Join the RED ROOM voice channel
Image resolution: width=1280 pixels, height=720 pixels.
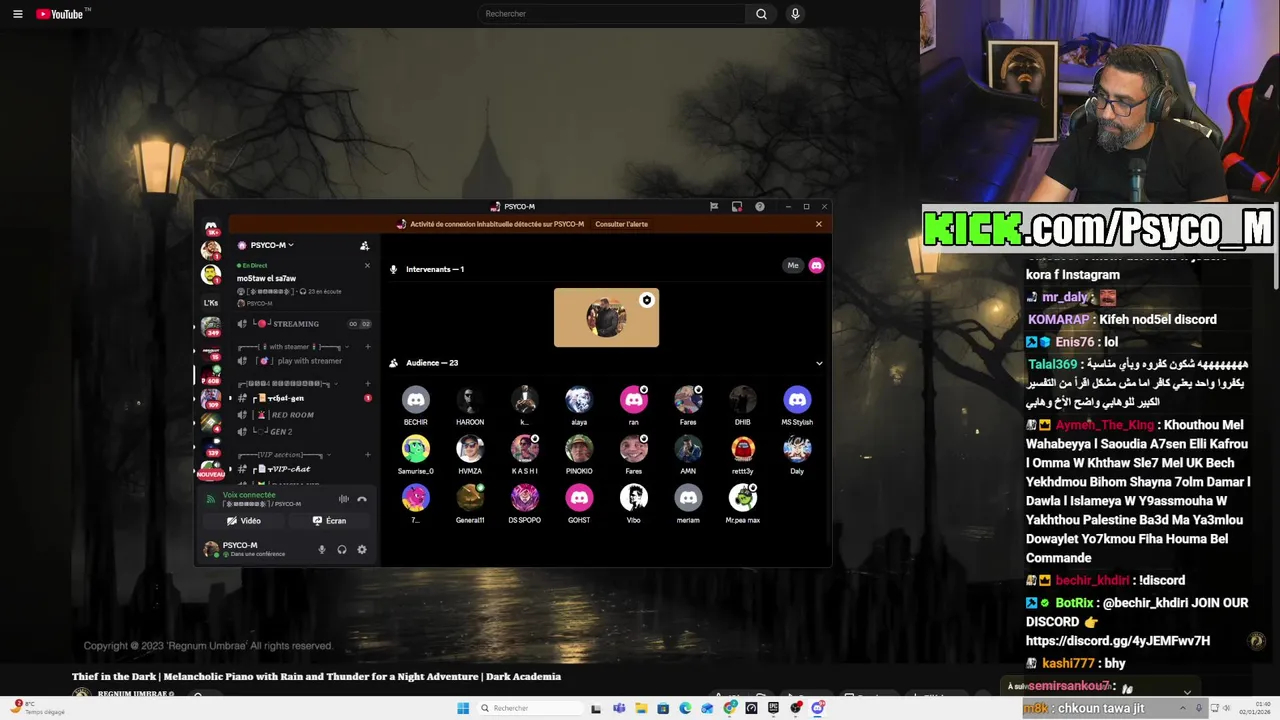coord(304,415)
